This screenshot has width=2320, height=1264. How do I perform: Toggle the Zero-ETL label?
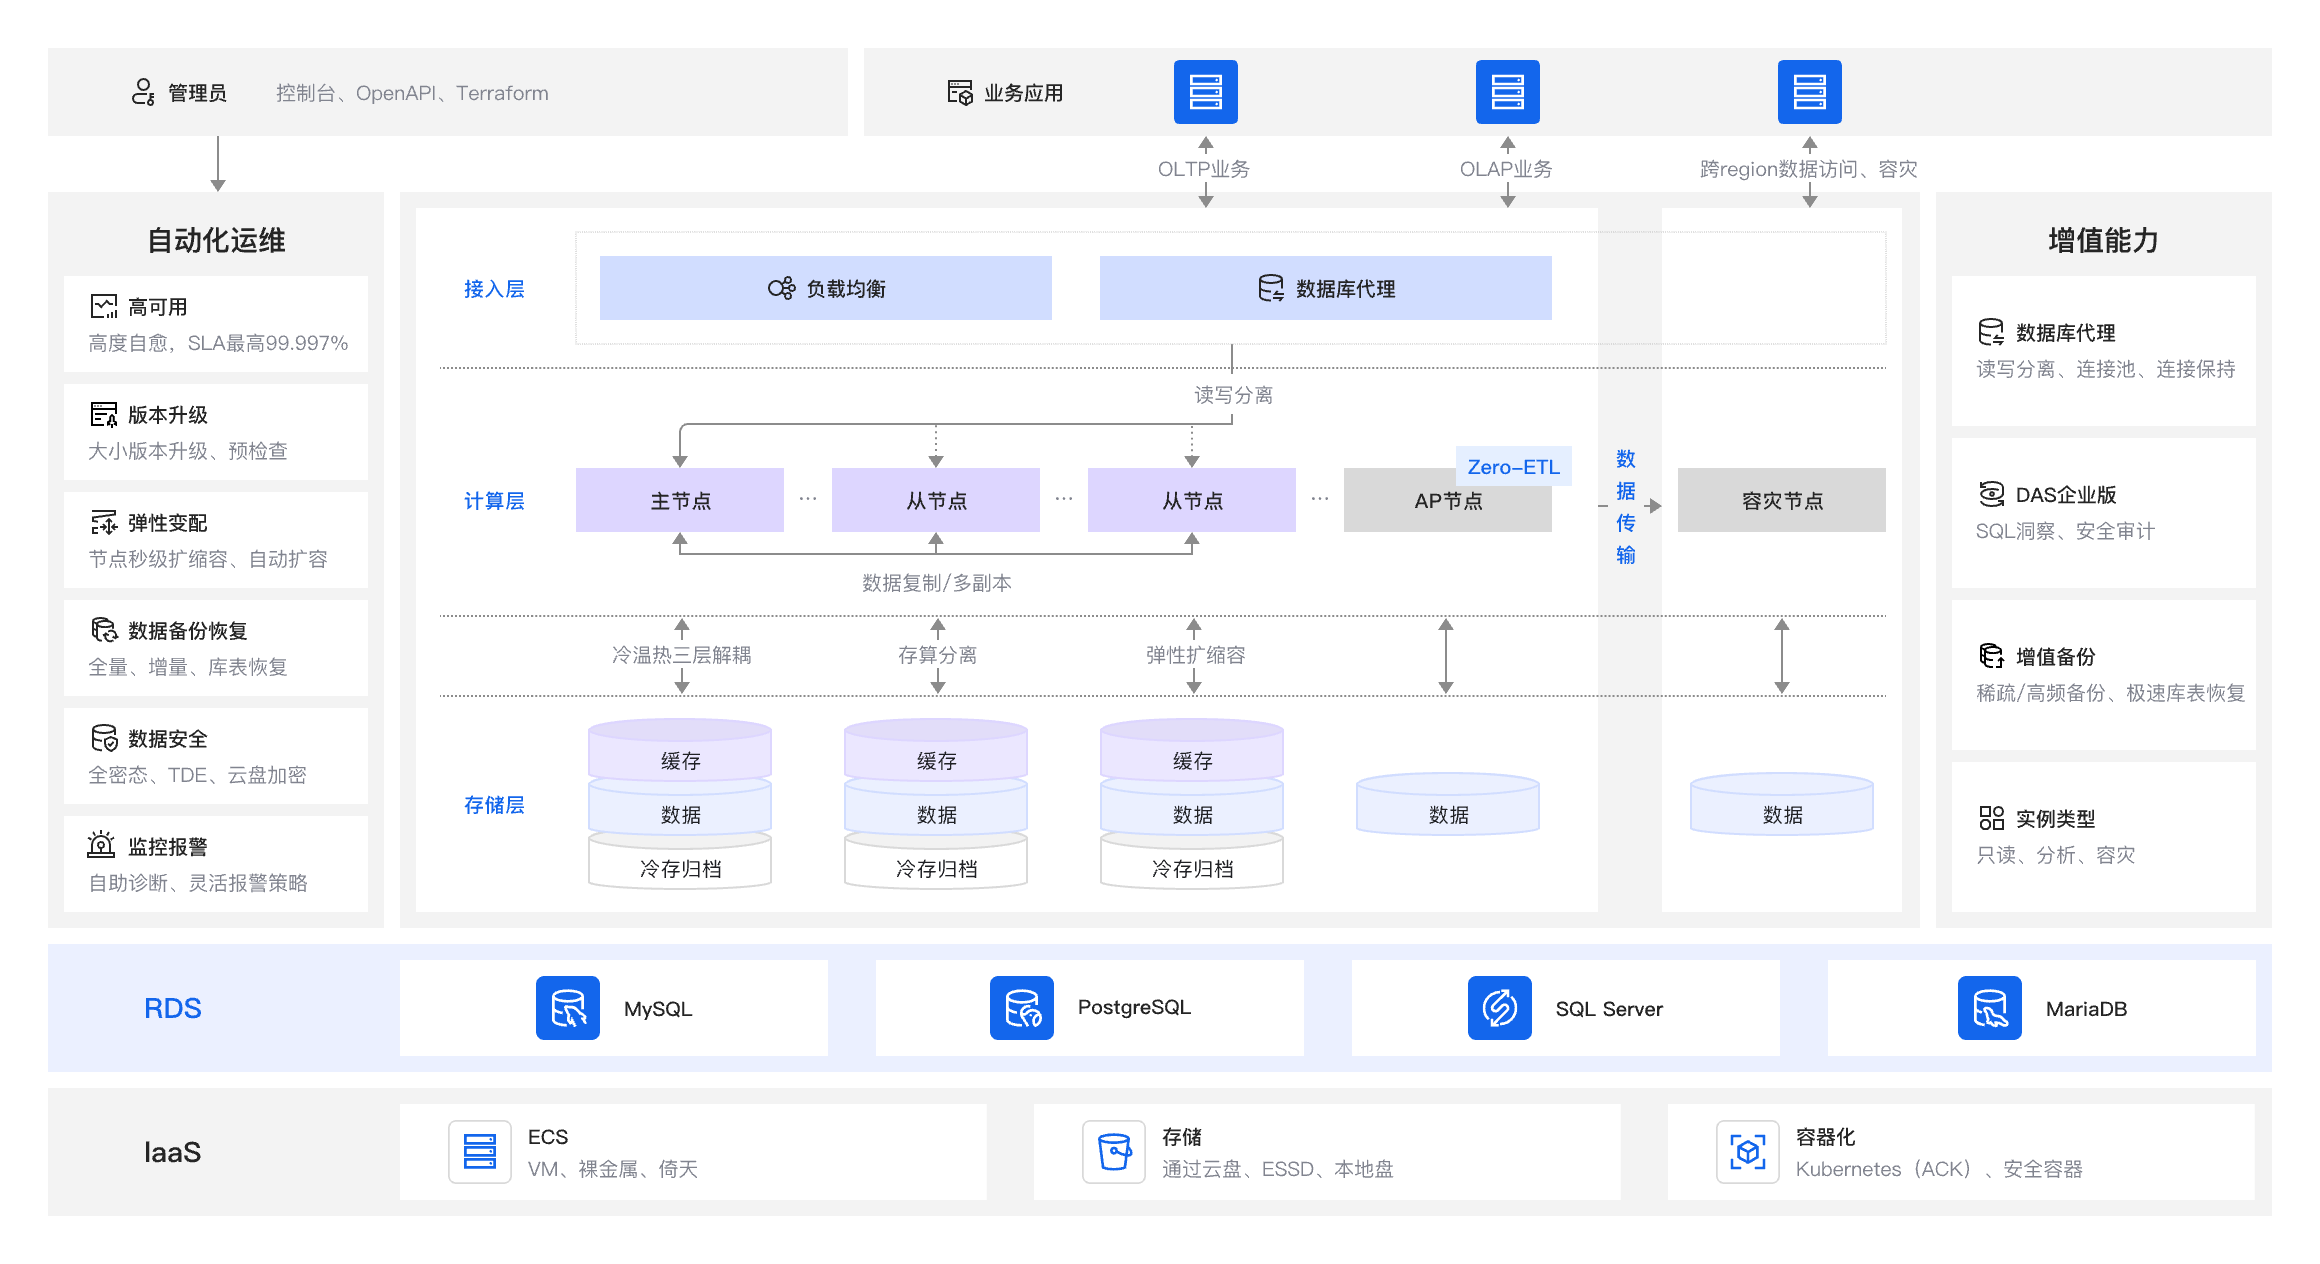1513,465
